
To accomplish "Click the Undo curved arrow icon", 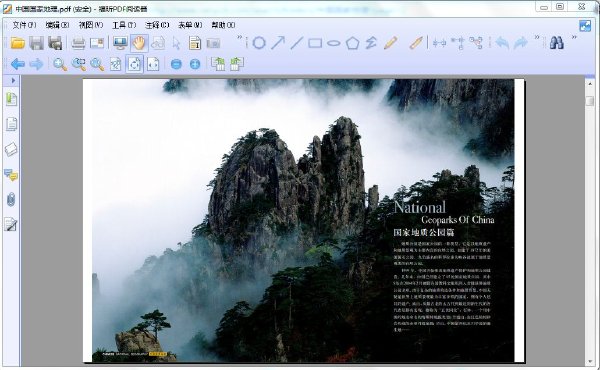I will [x=502, y=43].
